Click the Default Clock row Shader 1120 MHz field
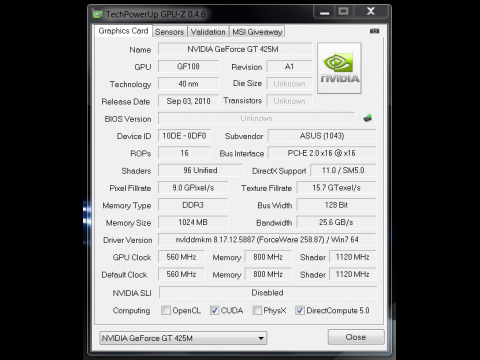The width and height of the screenshot is (480, 360). click(x=353, y=274)
